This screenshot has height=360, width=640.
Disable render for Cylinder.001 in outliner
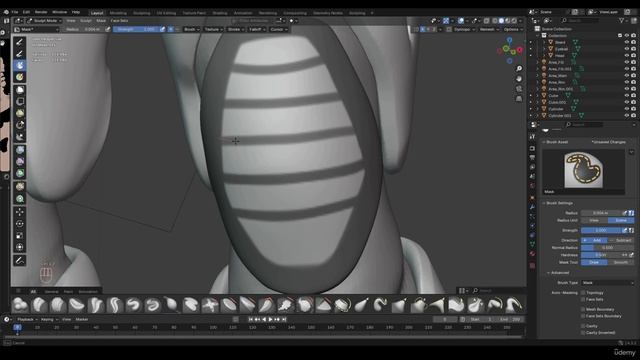coord(633,116)
